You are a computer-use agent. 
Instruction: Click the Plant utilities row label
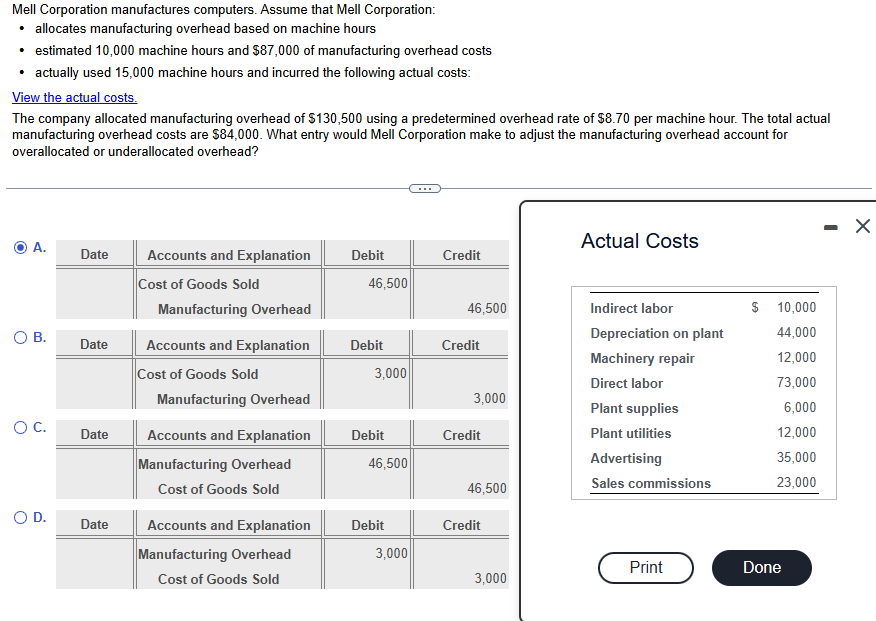631,433
